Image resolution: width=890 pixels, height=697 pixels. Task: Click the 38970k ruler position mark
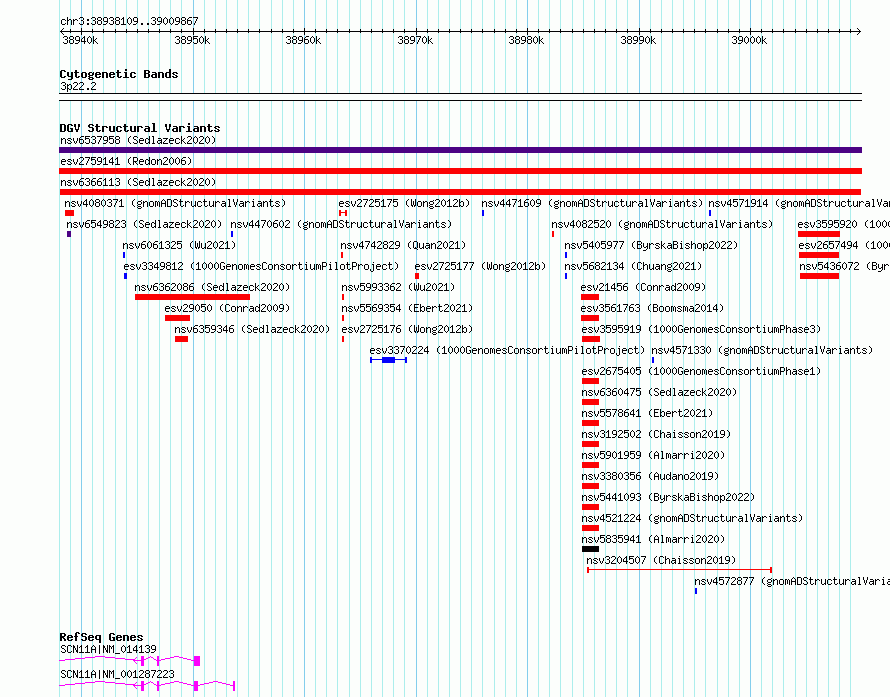[x=415, y=40]
